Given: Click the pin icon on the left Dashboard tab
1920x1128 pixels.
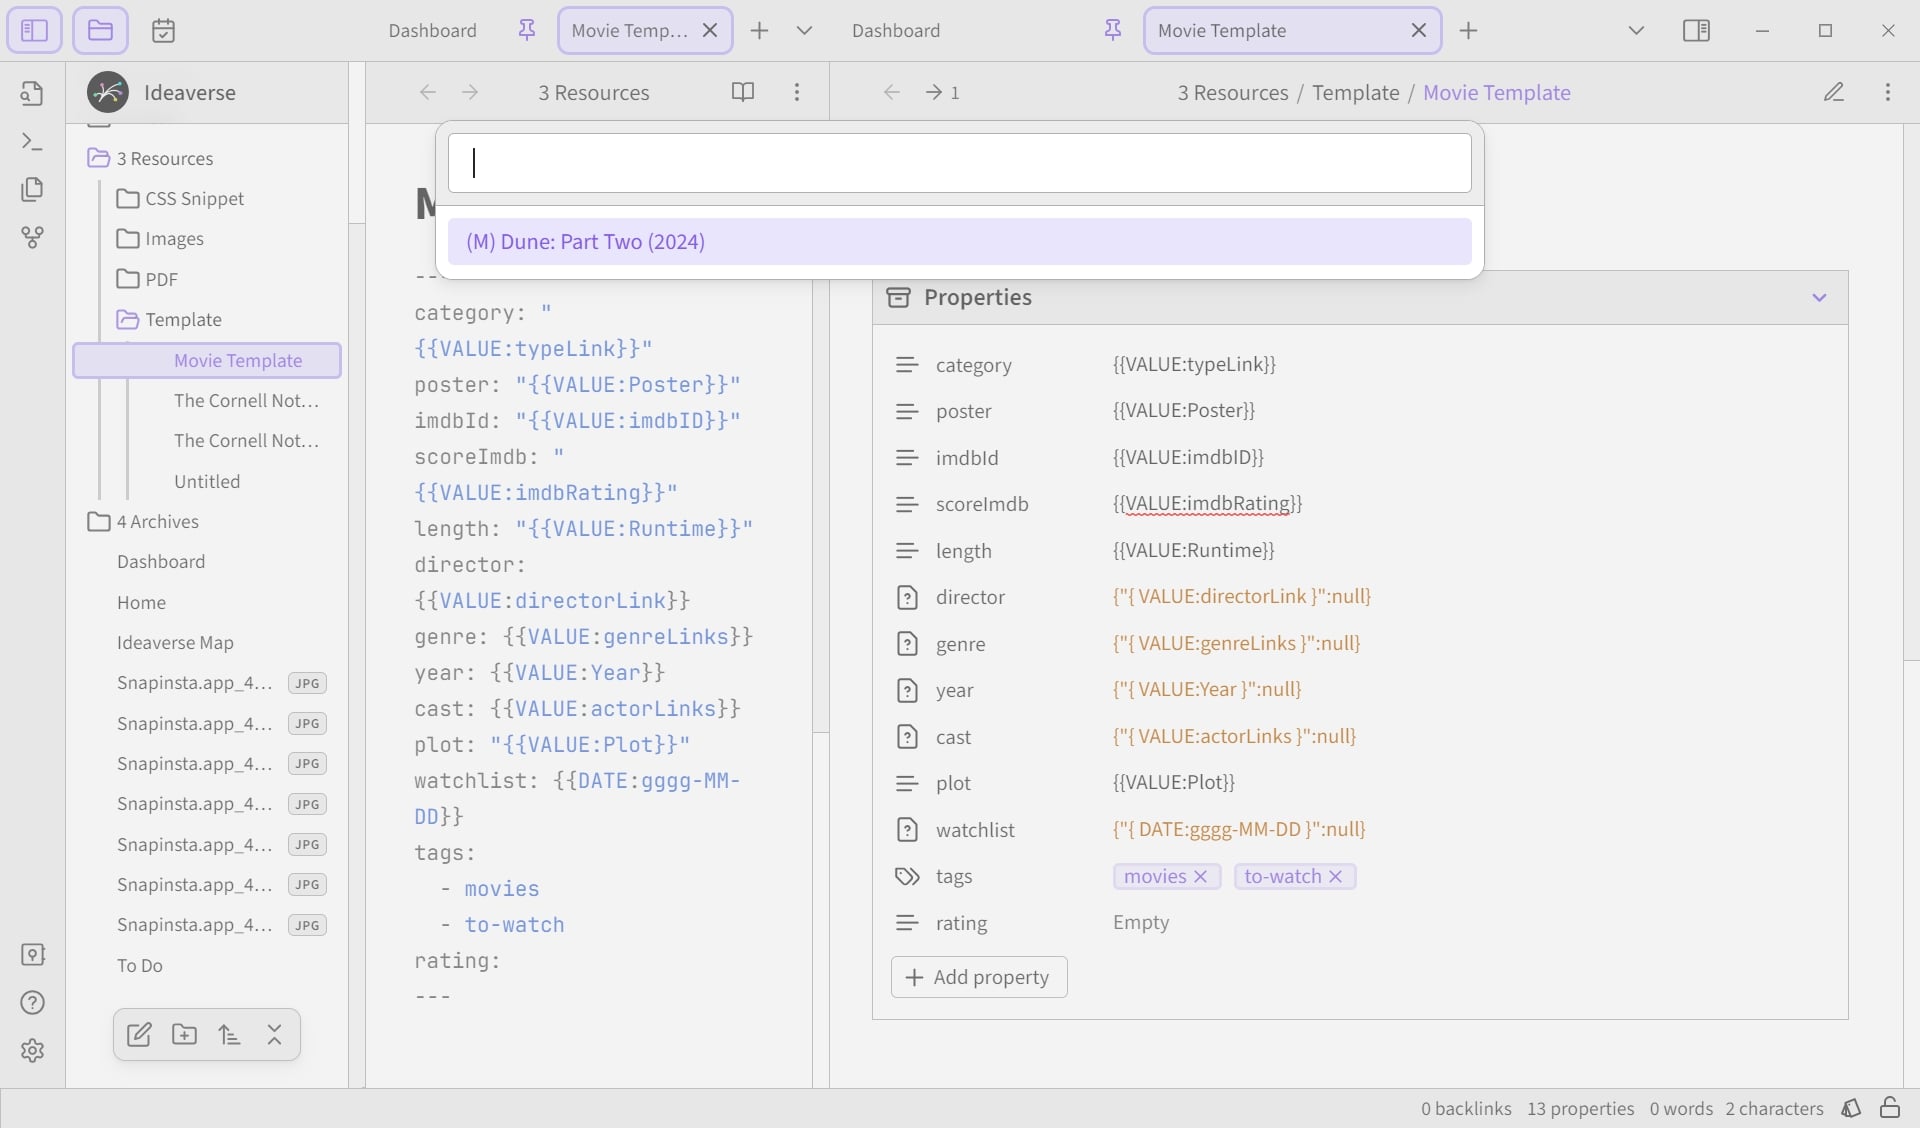Looking at the screenshot, I should [526, 30].
